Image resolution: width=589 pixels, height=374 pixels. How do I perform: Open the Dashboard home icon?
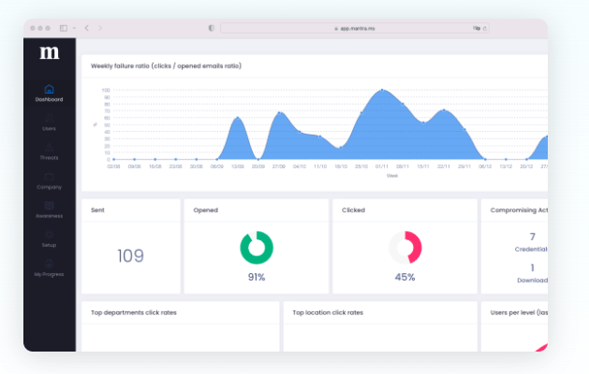(49, 89)
